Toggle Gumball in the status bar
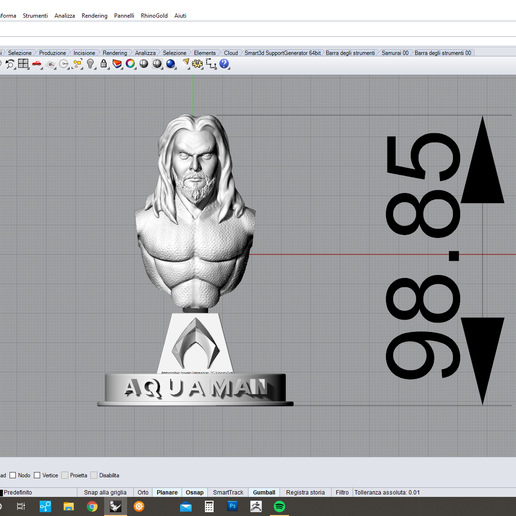This screenshot has width=516, height=516. tap(264, 492)
